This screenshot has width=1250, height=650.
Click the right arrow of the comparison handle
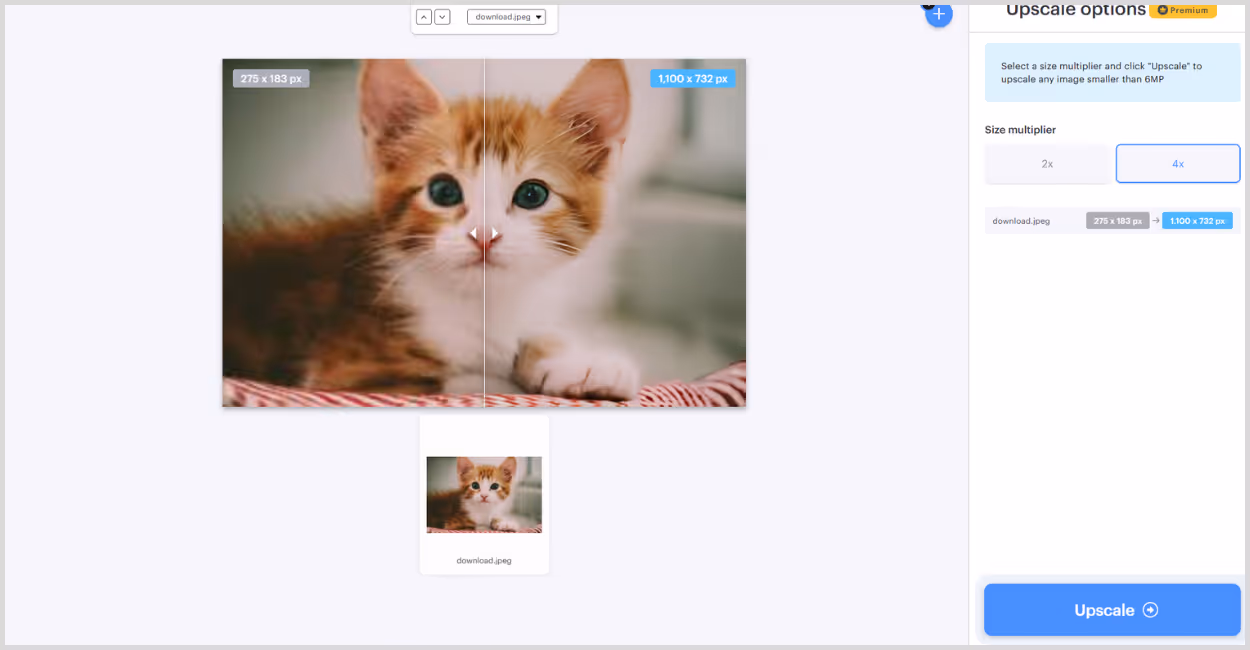[x=494, y=233]
